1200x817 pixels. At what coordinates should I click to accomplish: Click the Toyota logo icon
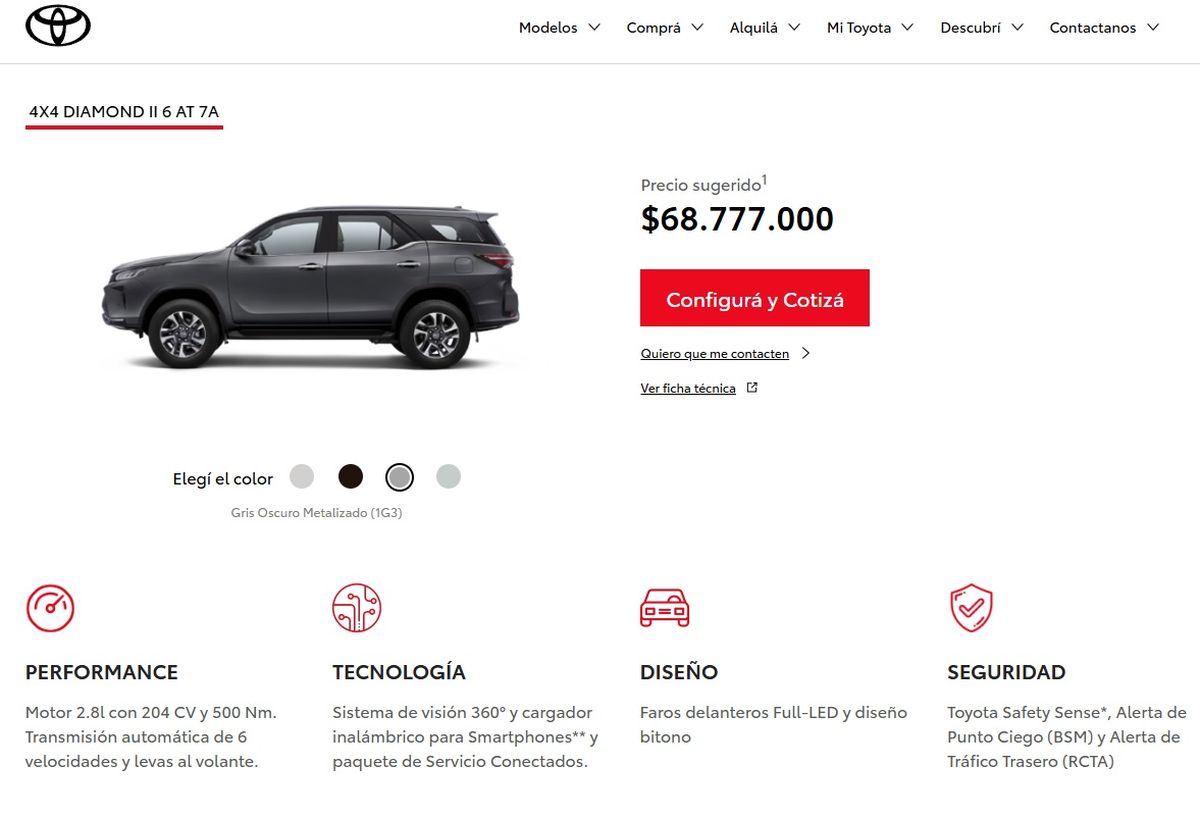pyautogui.click(x=58, y=27)
